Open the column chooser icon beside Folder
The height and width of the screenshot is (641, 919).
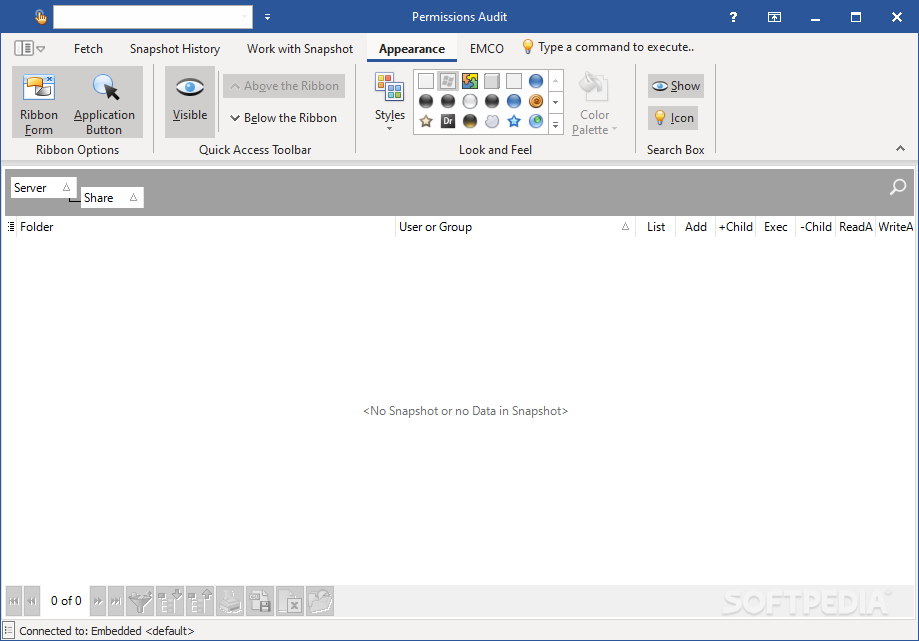point(11,227)
